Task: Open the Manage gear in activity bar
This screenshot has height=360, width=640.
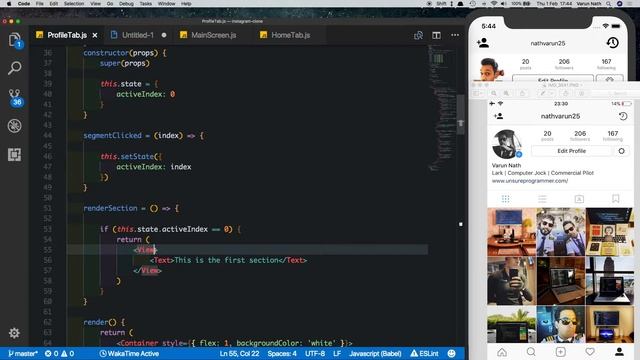Action: click(x=14, y=333)
